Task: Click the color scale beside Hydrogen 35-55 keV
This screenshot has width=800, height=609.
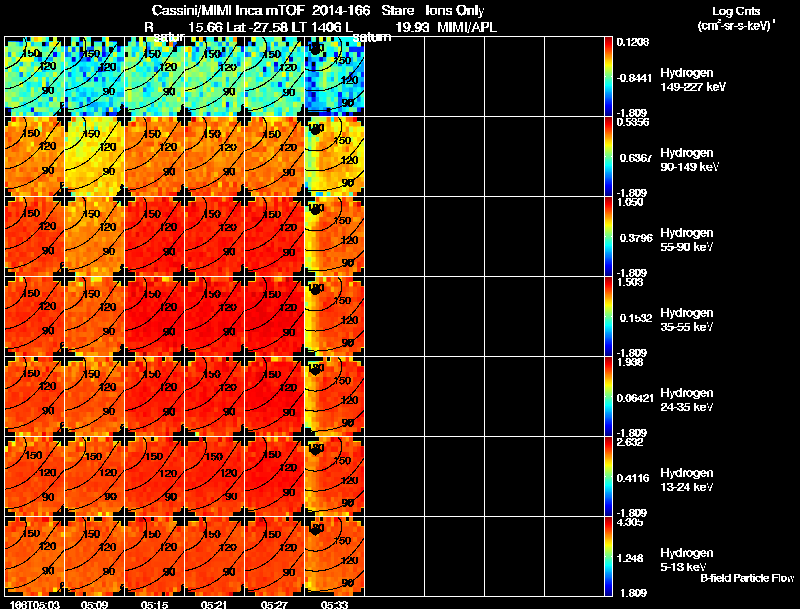Action: 608,316
